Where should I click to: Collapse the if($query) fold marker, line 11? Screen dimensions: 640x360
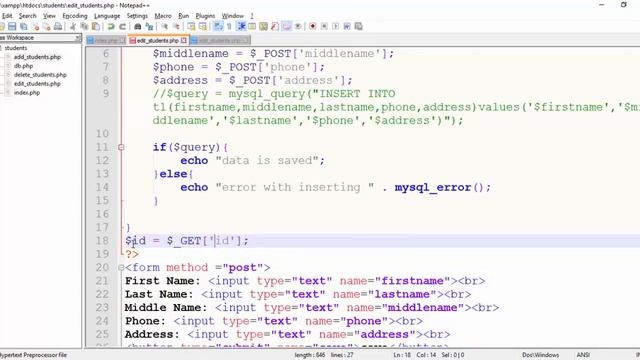121,147
